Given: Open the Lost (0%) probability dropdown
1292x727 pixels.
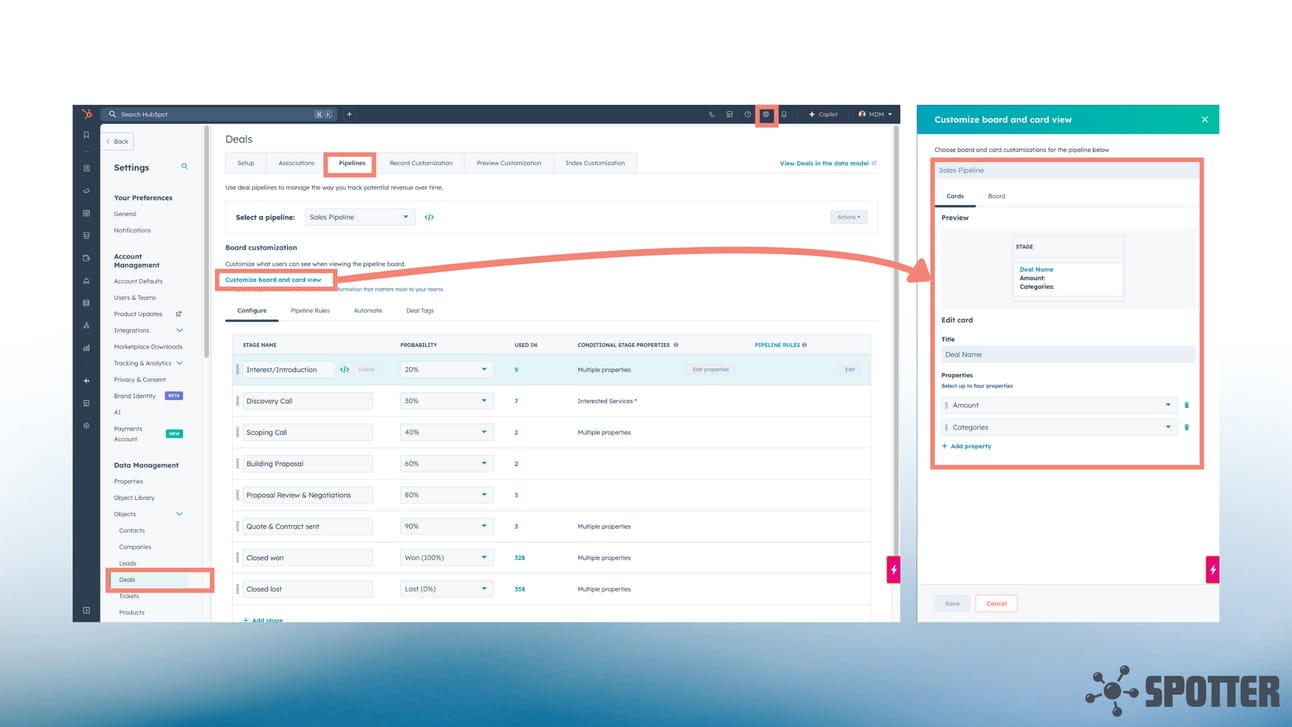Looking at the screenshot, I should [446, 589].
